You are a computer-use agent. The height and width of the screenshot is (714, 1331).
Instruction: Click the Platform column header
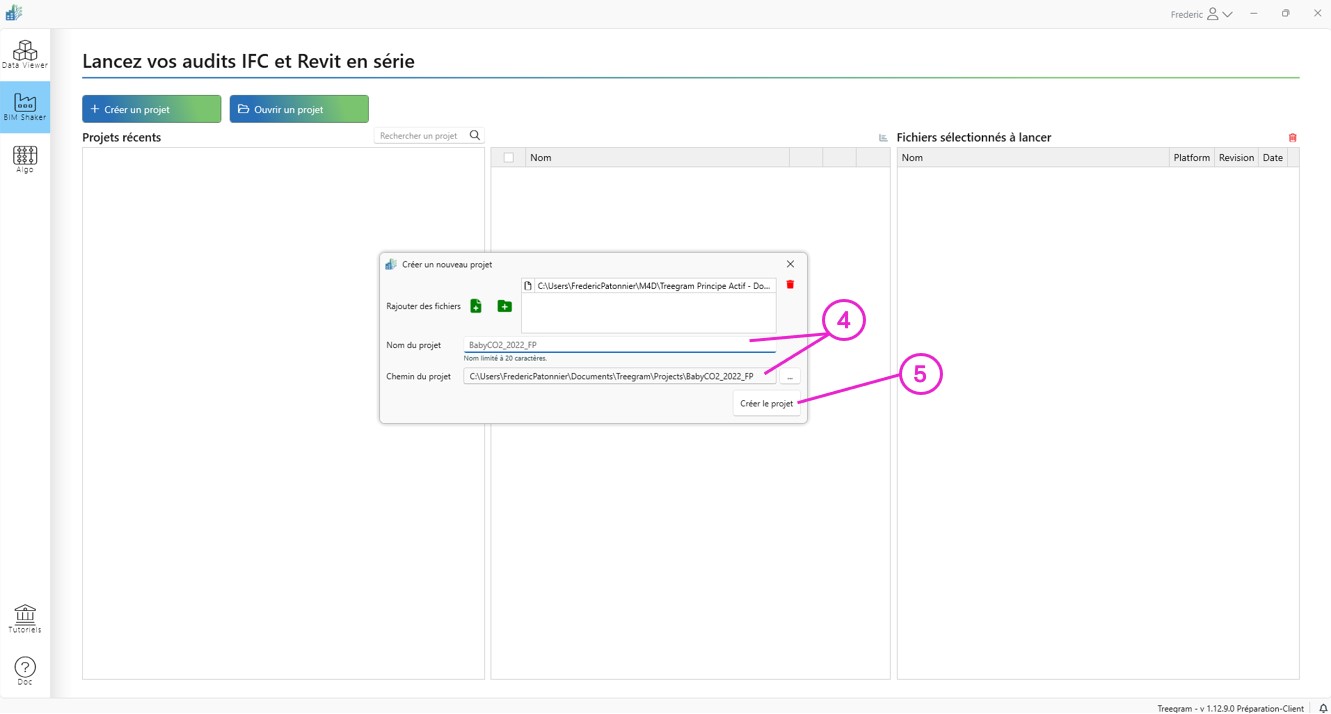click(1191, 158)
